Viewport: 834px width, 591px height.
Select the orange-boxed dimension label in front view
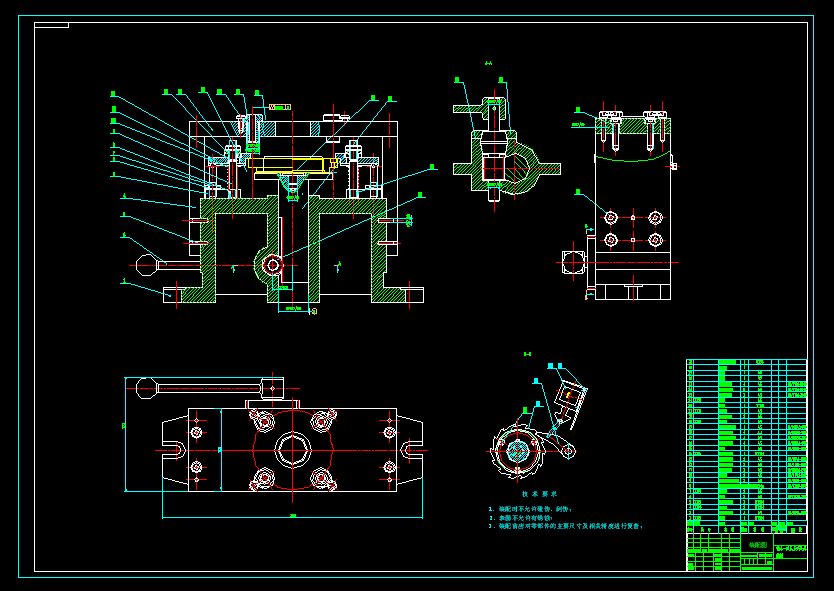(x=280, y=107)
